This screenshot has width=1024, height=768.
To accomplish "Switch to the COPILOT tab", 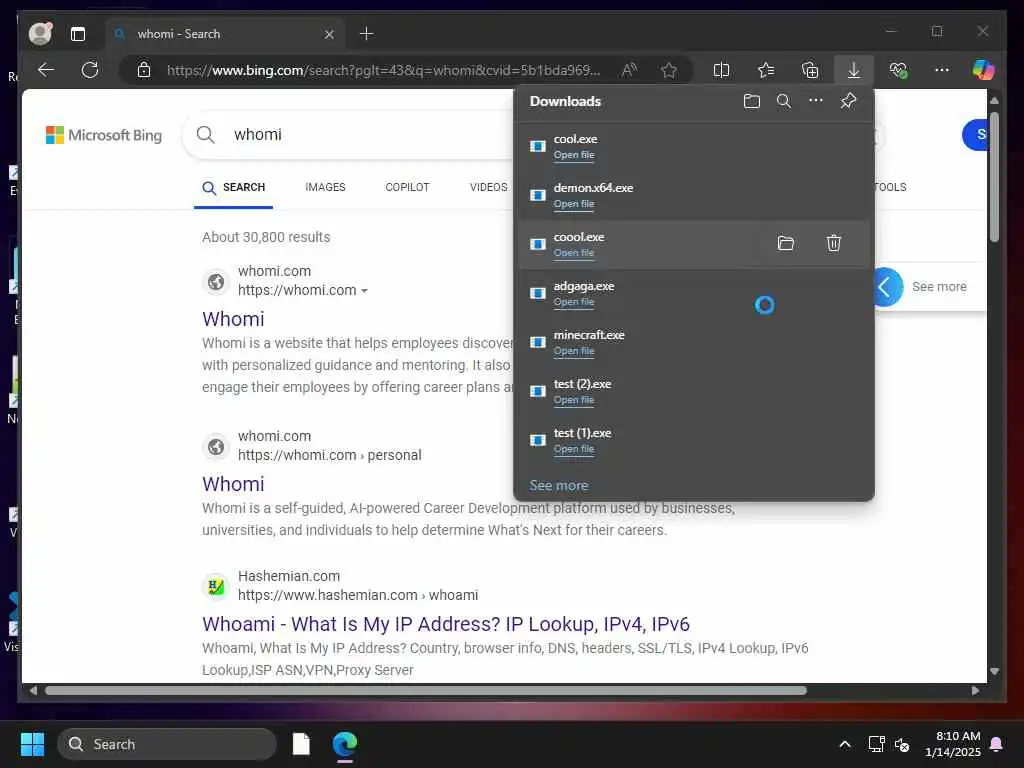I will pyautogui.click(x=407, y=187).
